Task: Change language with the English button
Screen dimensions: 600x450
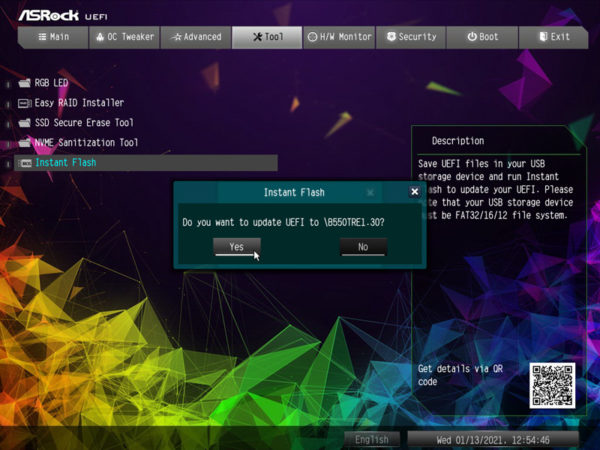Action: point(371,439)
